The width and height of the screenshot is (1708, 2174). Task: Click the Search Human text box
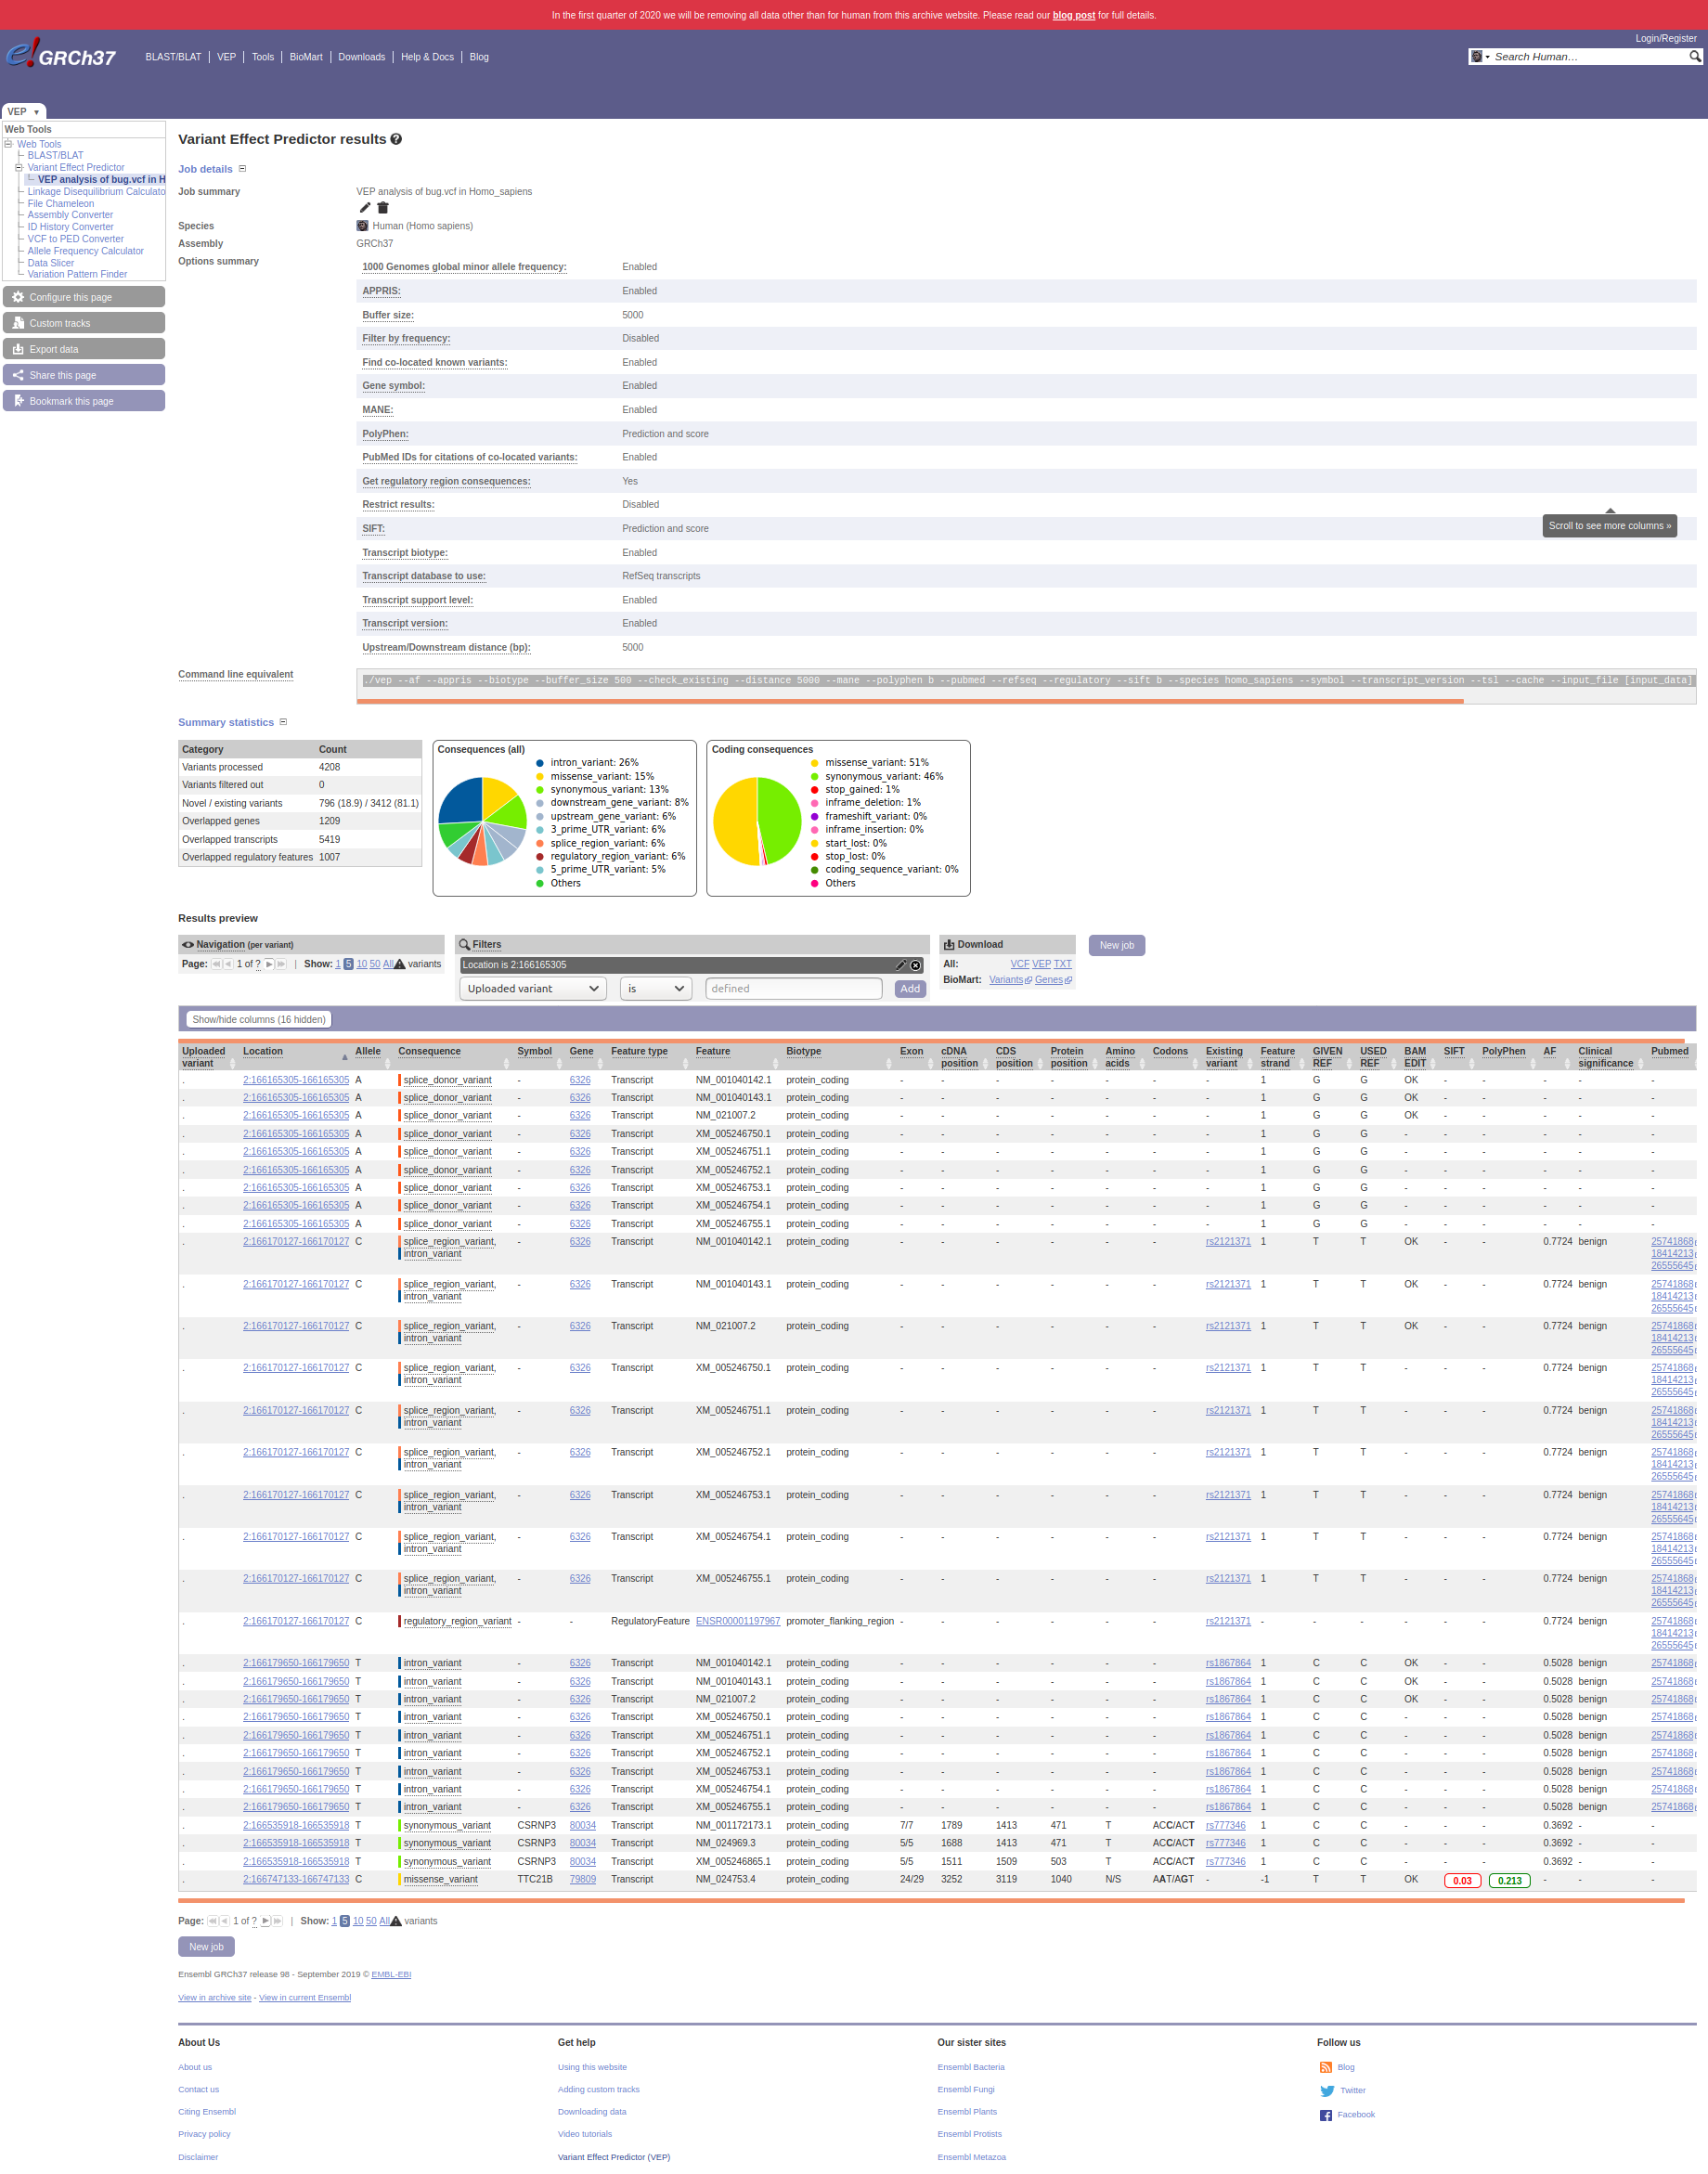1588,57
